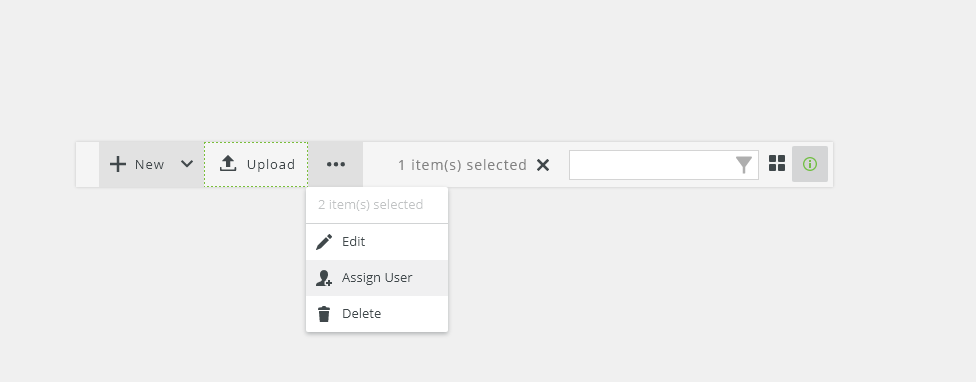Click the plus icon beside New
Screen dimensions: 976x382
[118, 164]
